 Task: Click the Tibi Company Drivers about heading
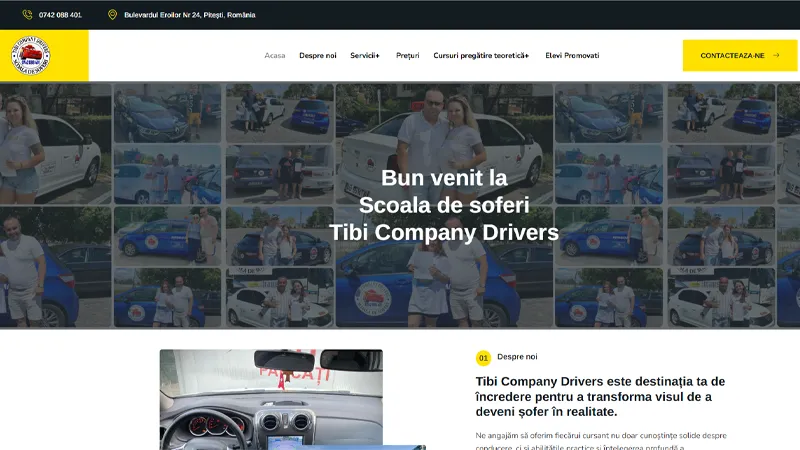coord(600,396)
